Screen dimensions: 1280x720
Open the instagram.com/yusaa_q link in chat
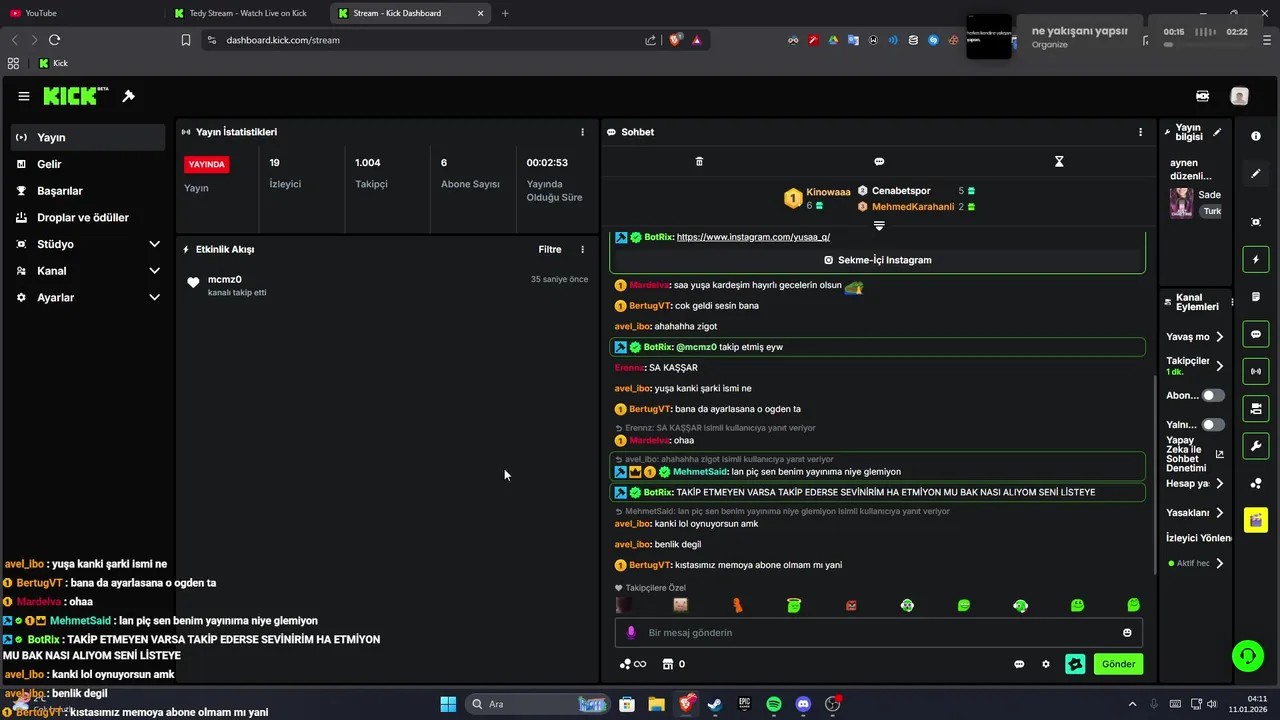click(753, 237)
